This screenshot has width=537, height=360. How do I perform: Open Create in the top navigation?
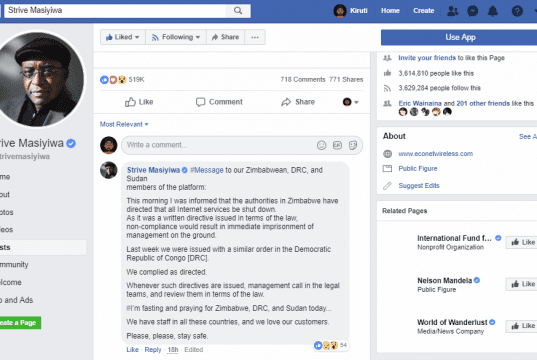(423, 11)
